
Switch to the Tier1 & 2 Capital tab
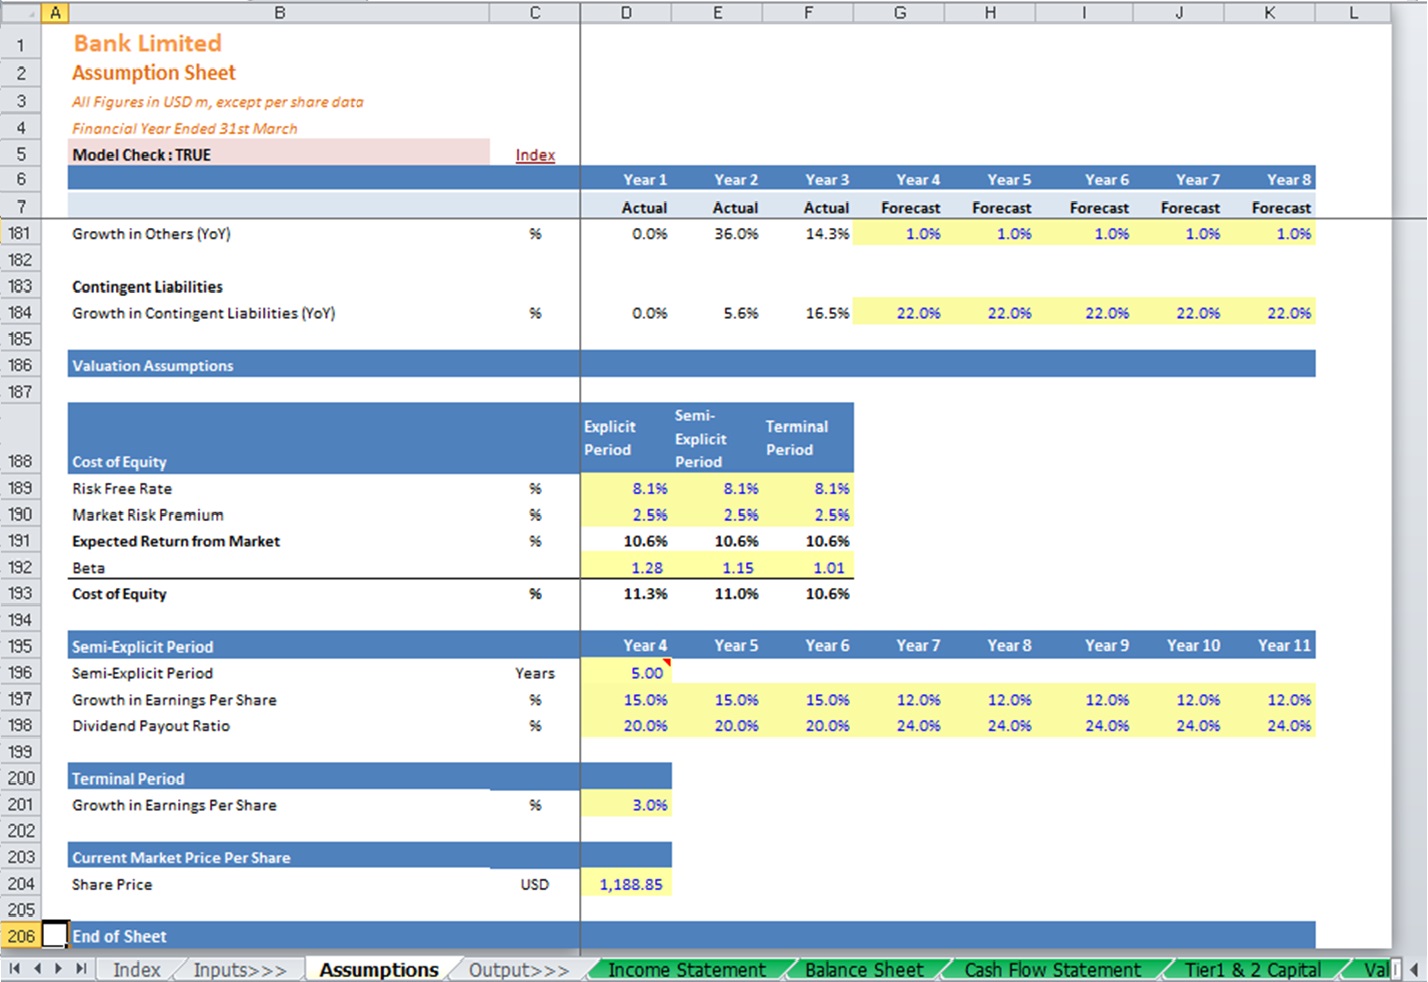coord(1253,970)
